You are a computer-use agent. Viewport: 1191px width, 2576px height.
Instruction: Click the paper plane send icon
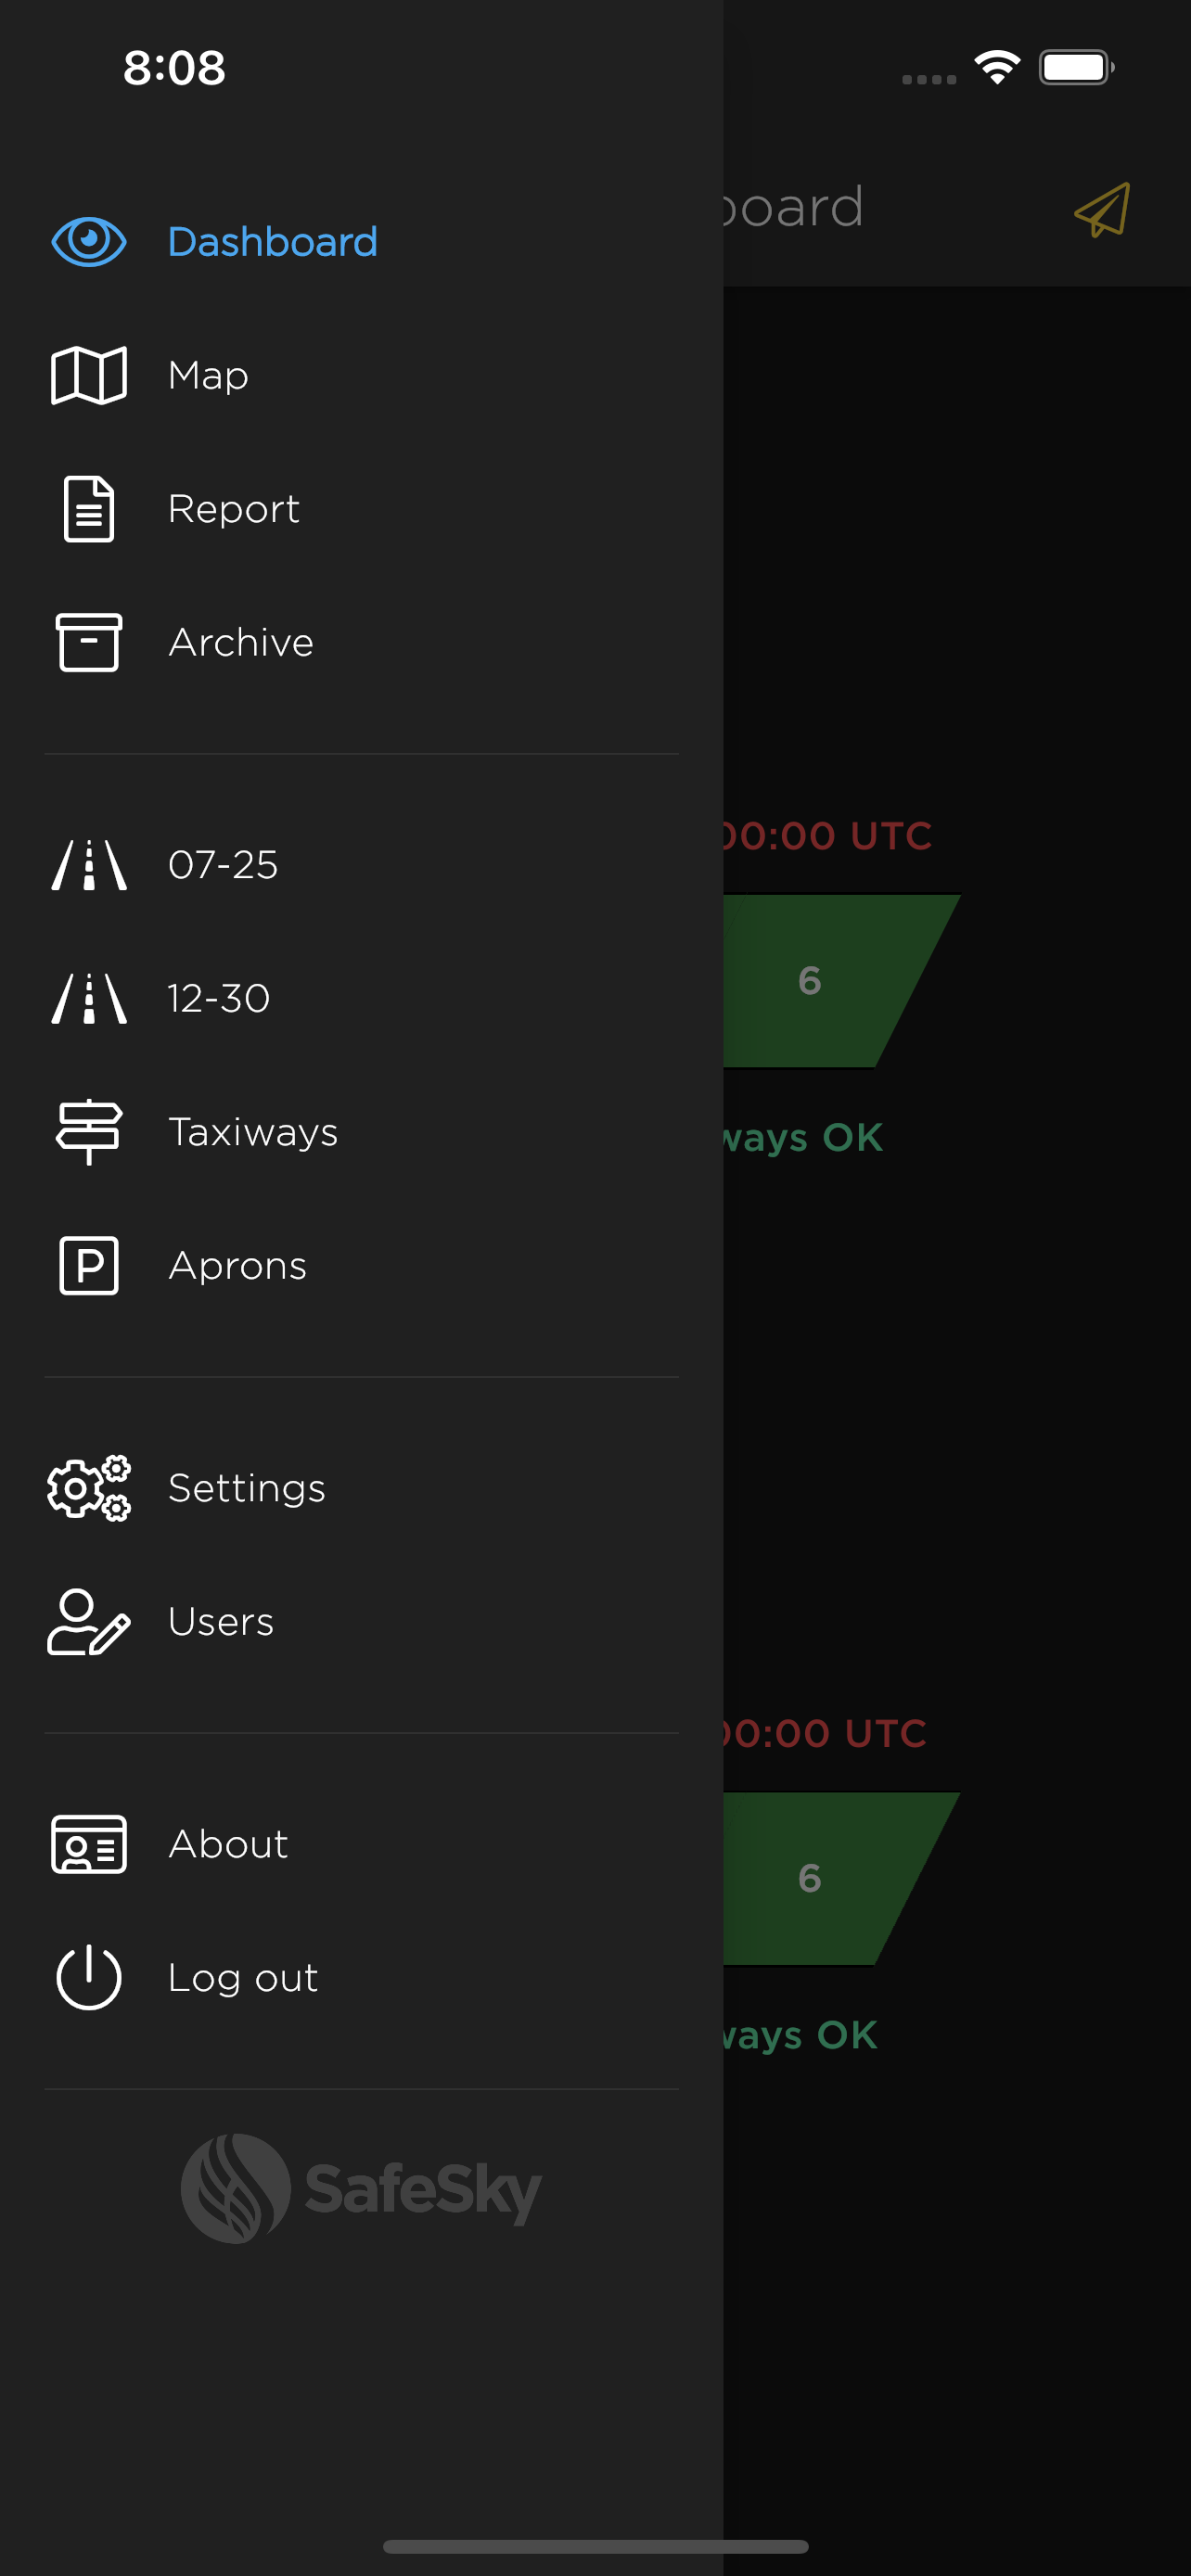click(1101, 209)
